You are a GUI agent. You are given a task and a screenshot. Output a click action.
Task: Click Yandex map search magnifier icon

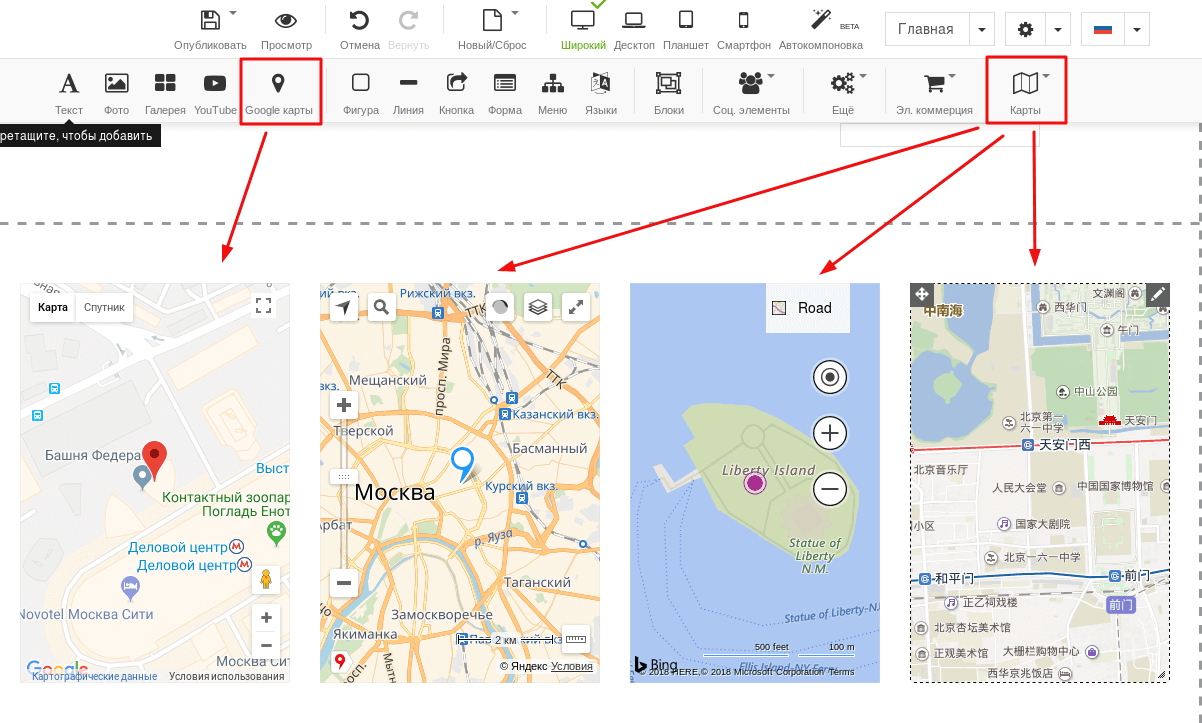(x=380, y=307)
